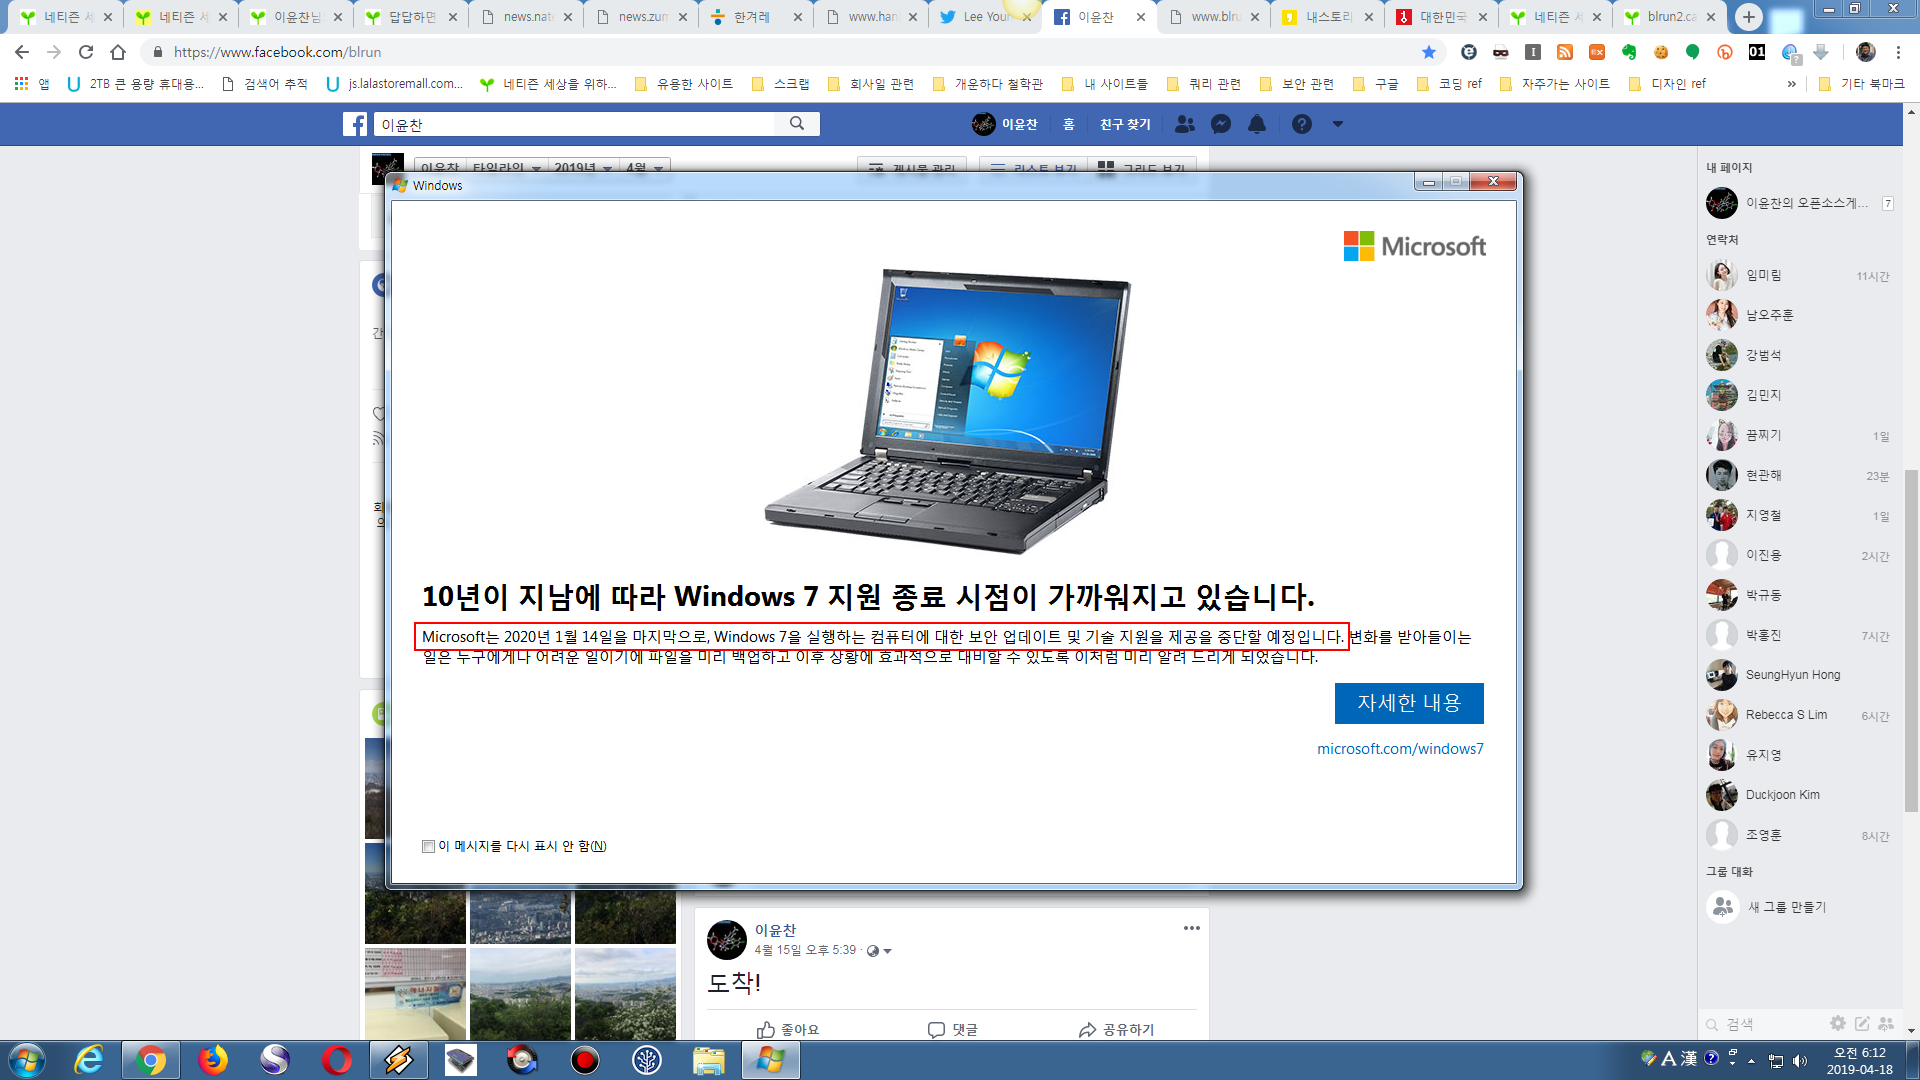Launch Firefox from taskbar
Viewport: 1920px width, 1080px height.
click(x=213, y=1060)
